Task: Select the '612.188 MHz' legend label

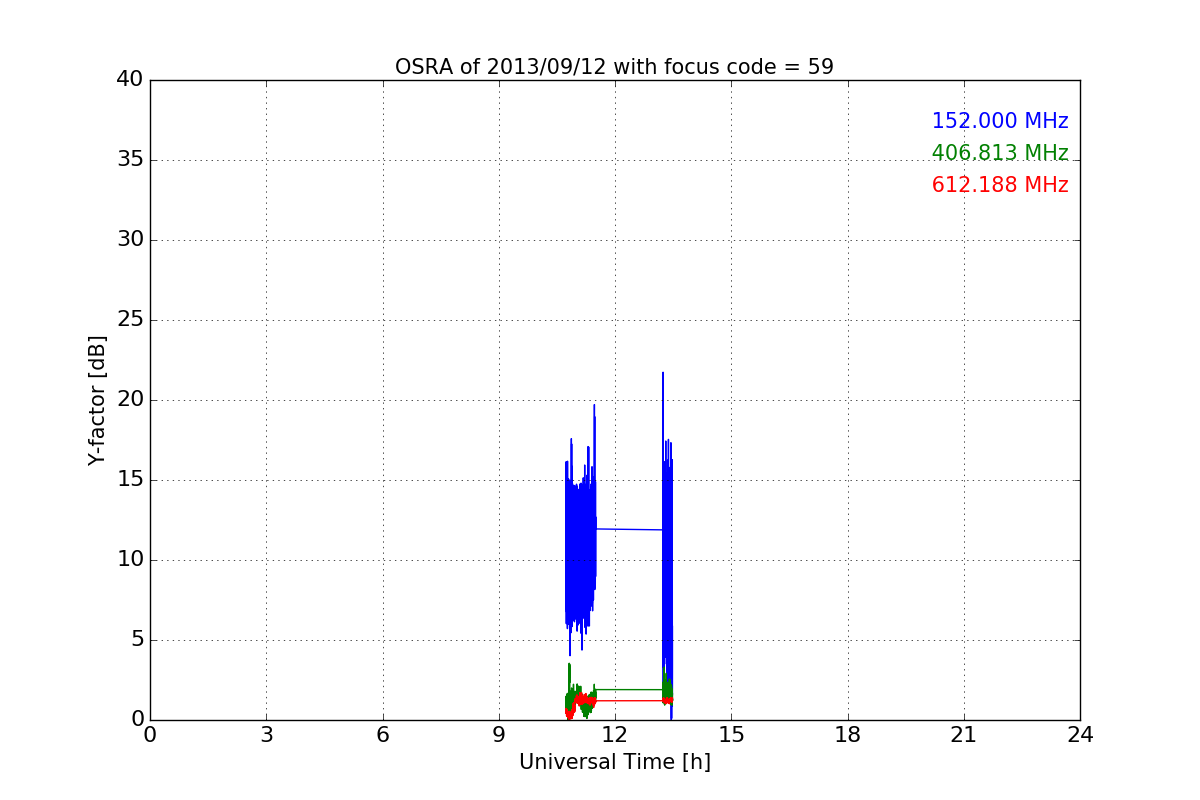Action: click(1000, 185)
